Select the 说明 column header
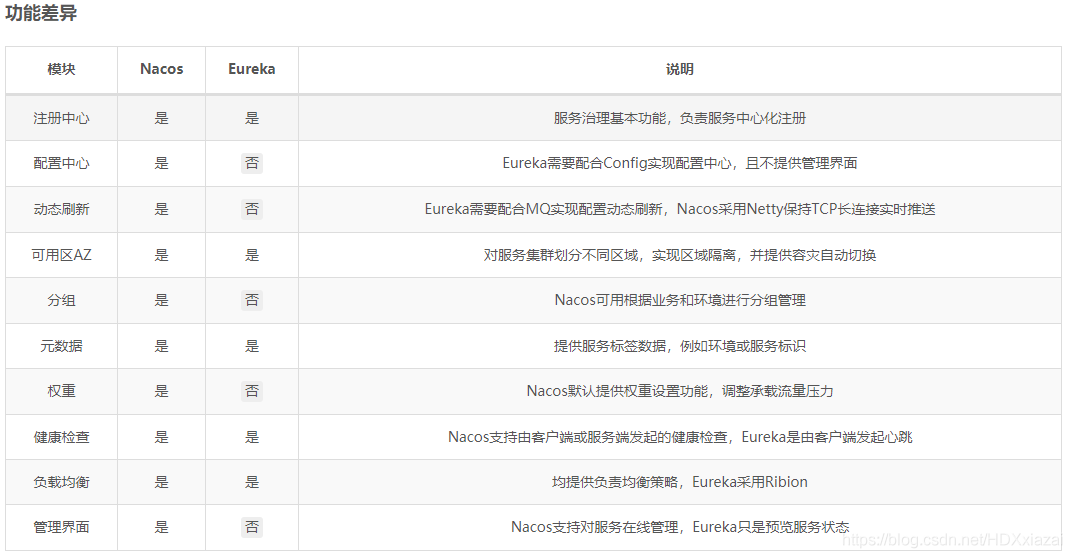 coord(680,69)
